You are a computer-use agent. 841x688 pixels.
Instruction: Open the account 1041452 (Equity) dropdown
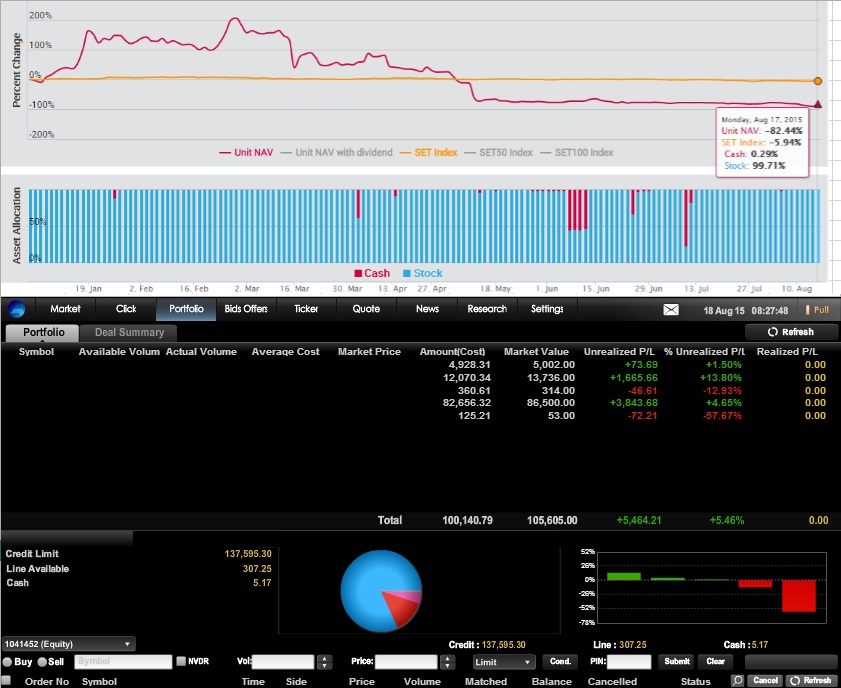(x=68, y=644)
